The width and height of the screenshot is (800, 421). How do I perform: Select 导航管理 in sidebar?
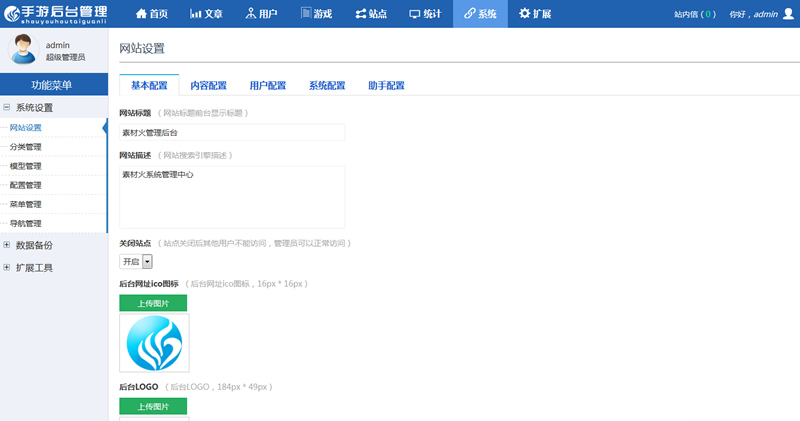tap(26, 224)
